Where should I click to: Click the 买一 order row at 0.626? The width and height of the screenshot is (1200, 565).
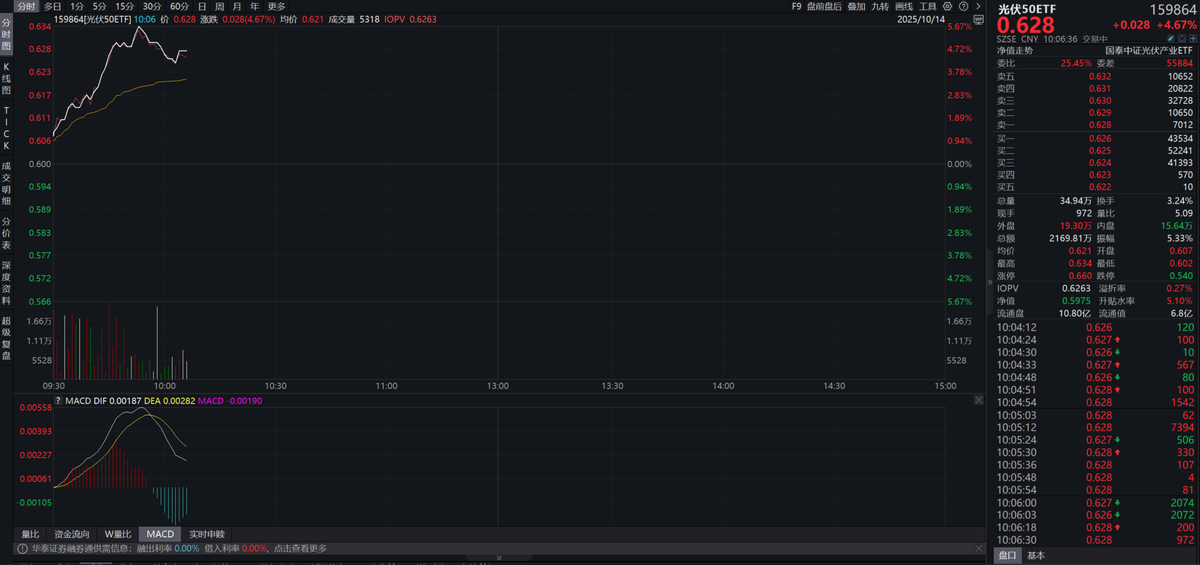pos(1095,137)
